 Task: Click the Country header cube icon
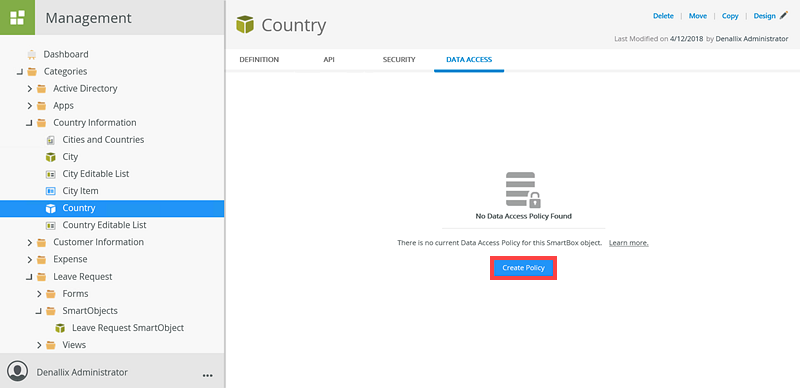click(245, 25)
